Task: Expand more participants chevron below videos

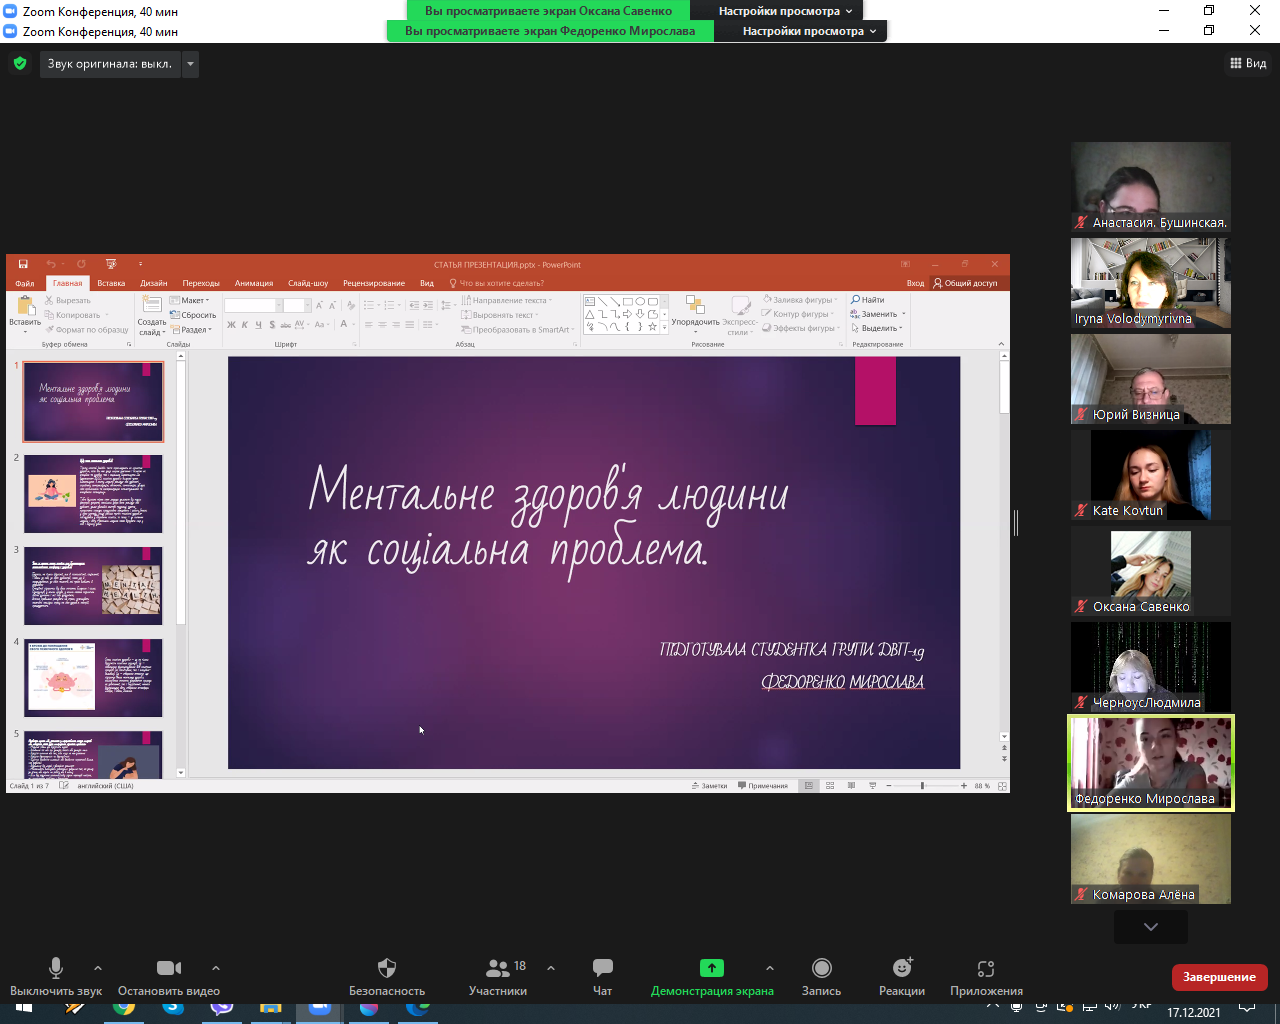Action: pos(1151,927)
